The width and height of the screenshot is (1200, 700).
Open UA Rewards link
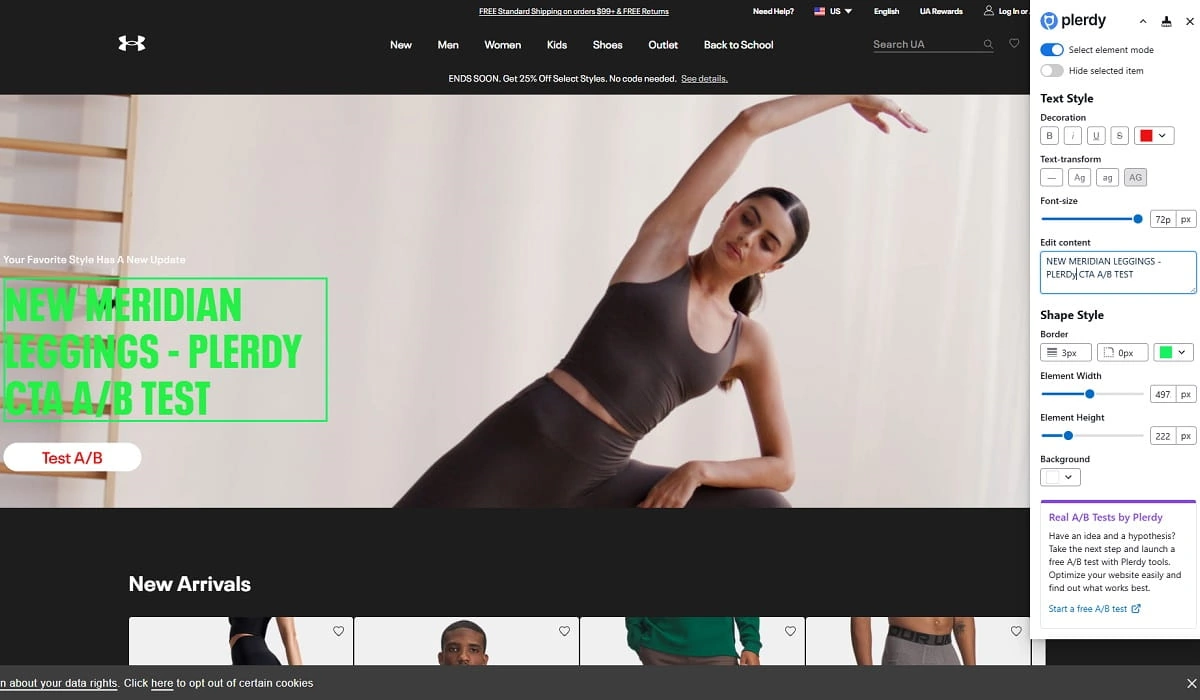point(941,12)
